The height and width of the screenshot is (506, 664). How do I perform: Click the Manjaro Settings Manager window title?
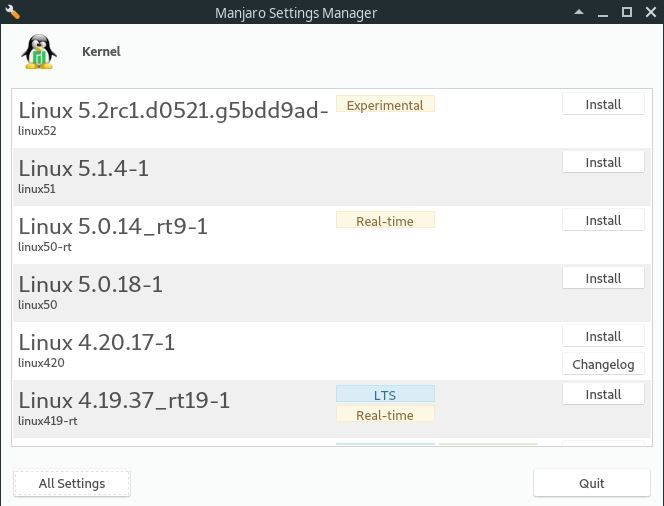[296, 13]
